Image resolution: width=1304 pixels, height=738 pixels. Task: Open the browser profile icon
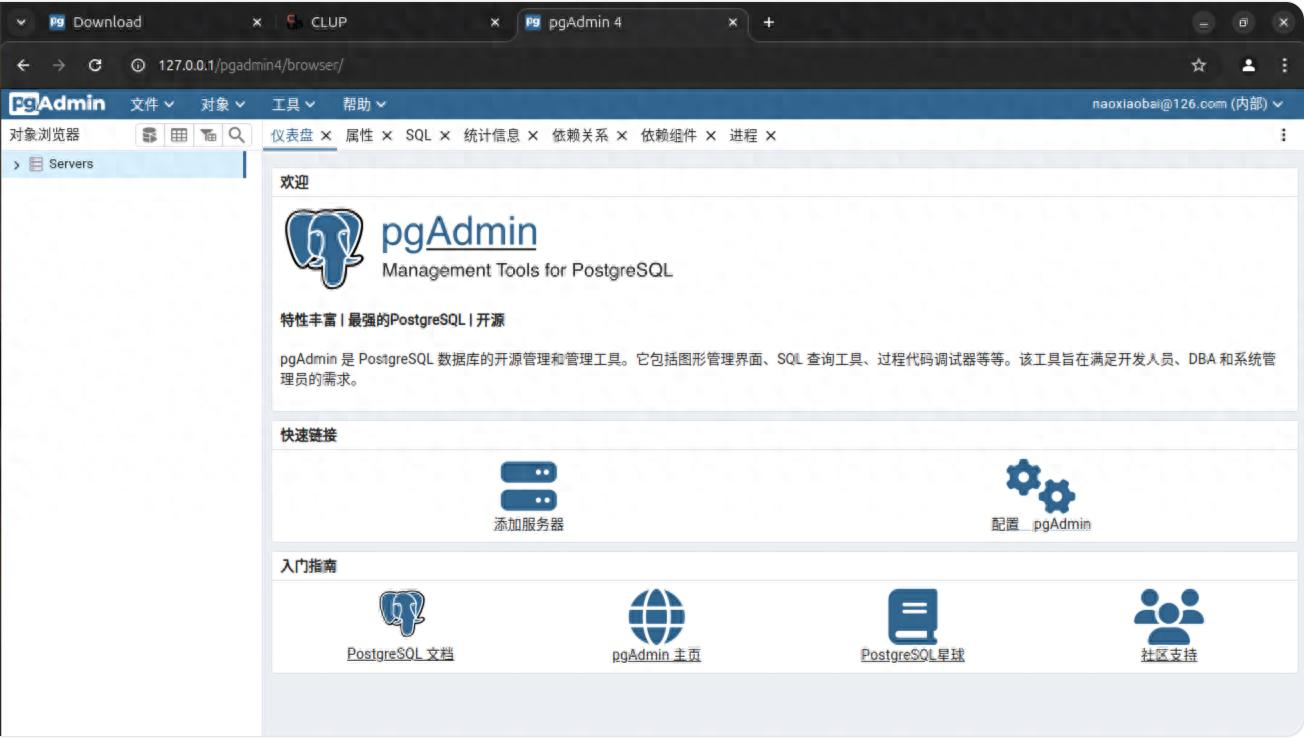[1248, 65]
